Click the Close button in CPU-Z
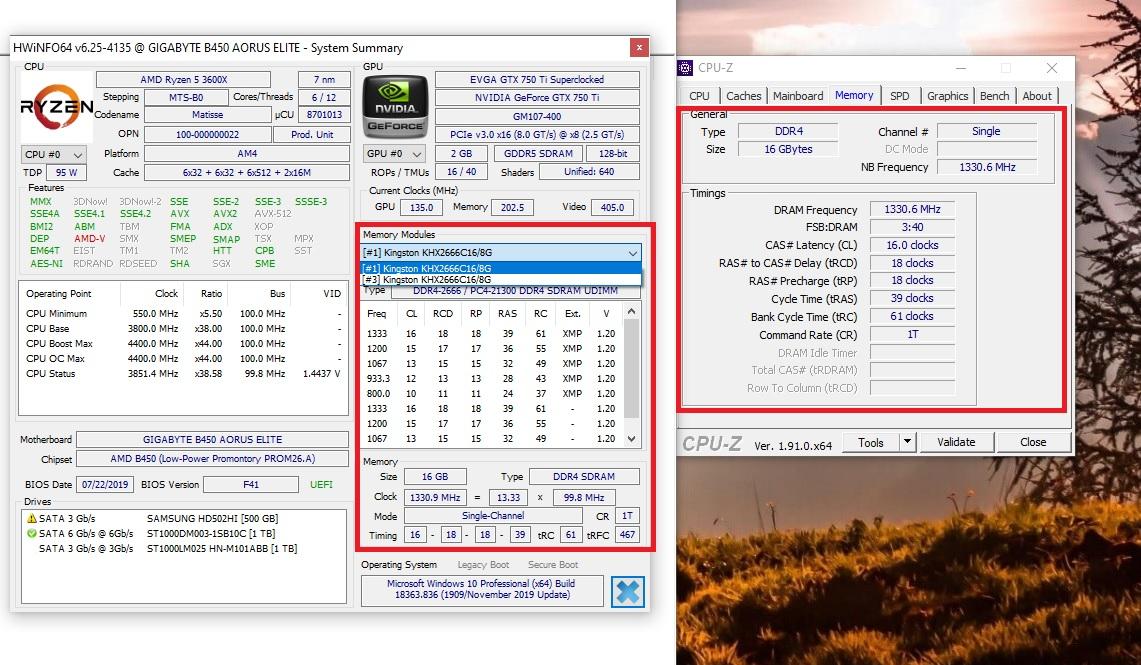Viewport: 1141px width, 665px height. [1033, 442]
